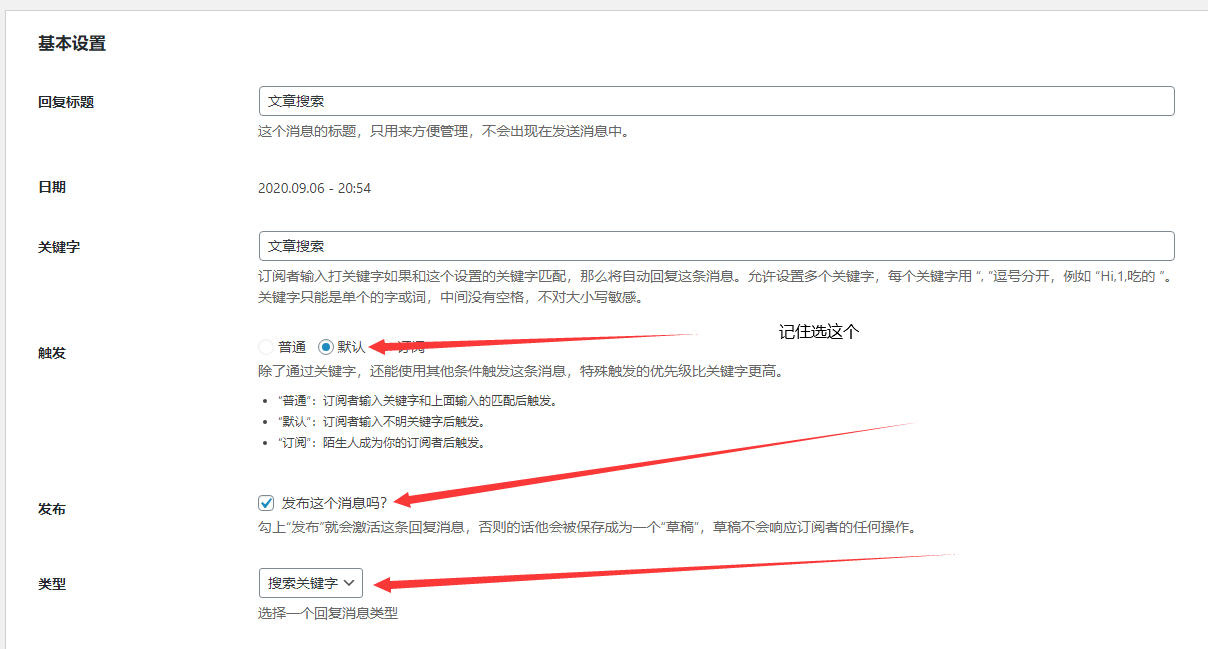Click the 日期 row label

coord(52,187)
